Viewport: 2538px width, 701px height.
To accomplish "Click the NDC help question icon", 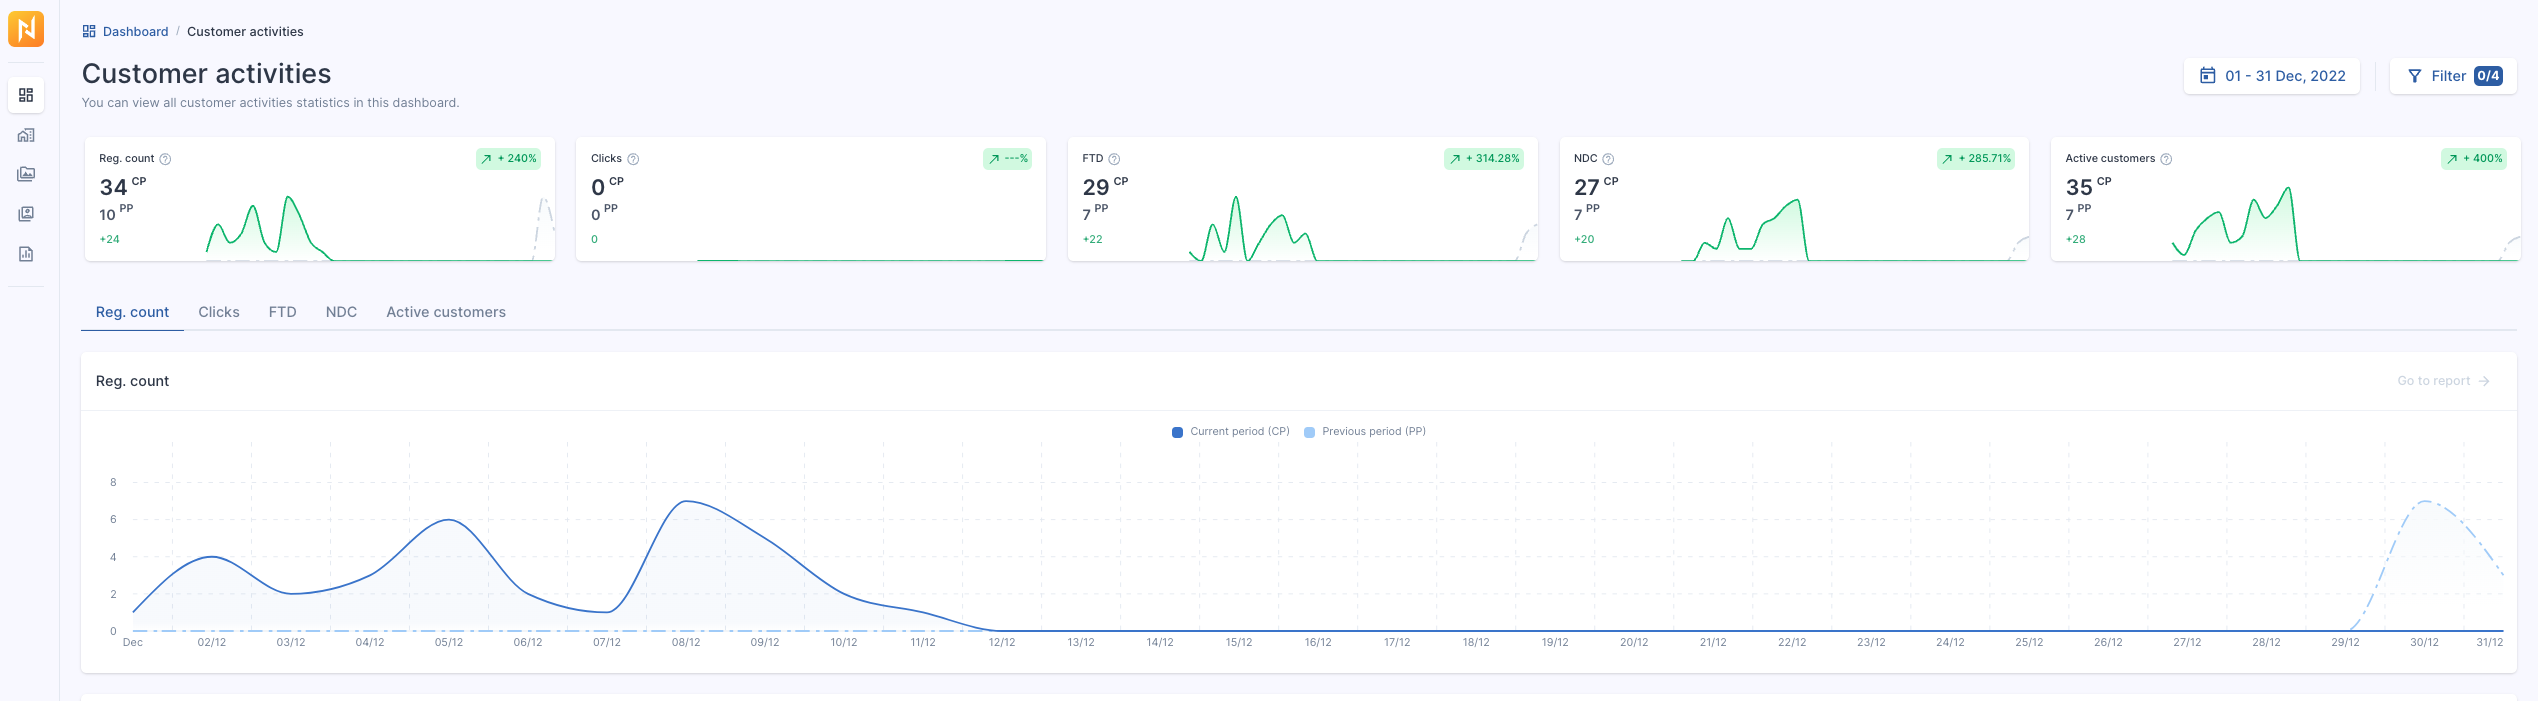I will 1608,159.
